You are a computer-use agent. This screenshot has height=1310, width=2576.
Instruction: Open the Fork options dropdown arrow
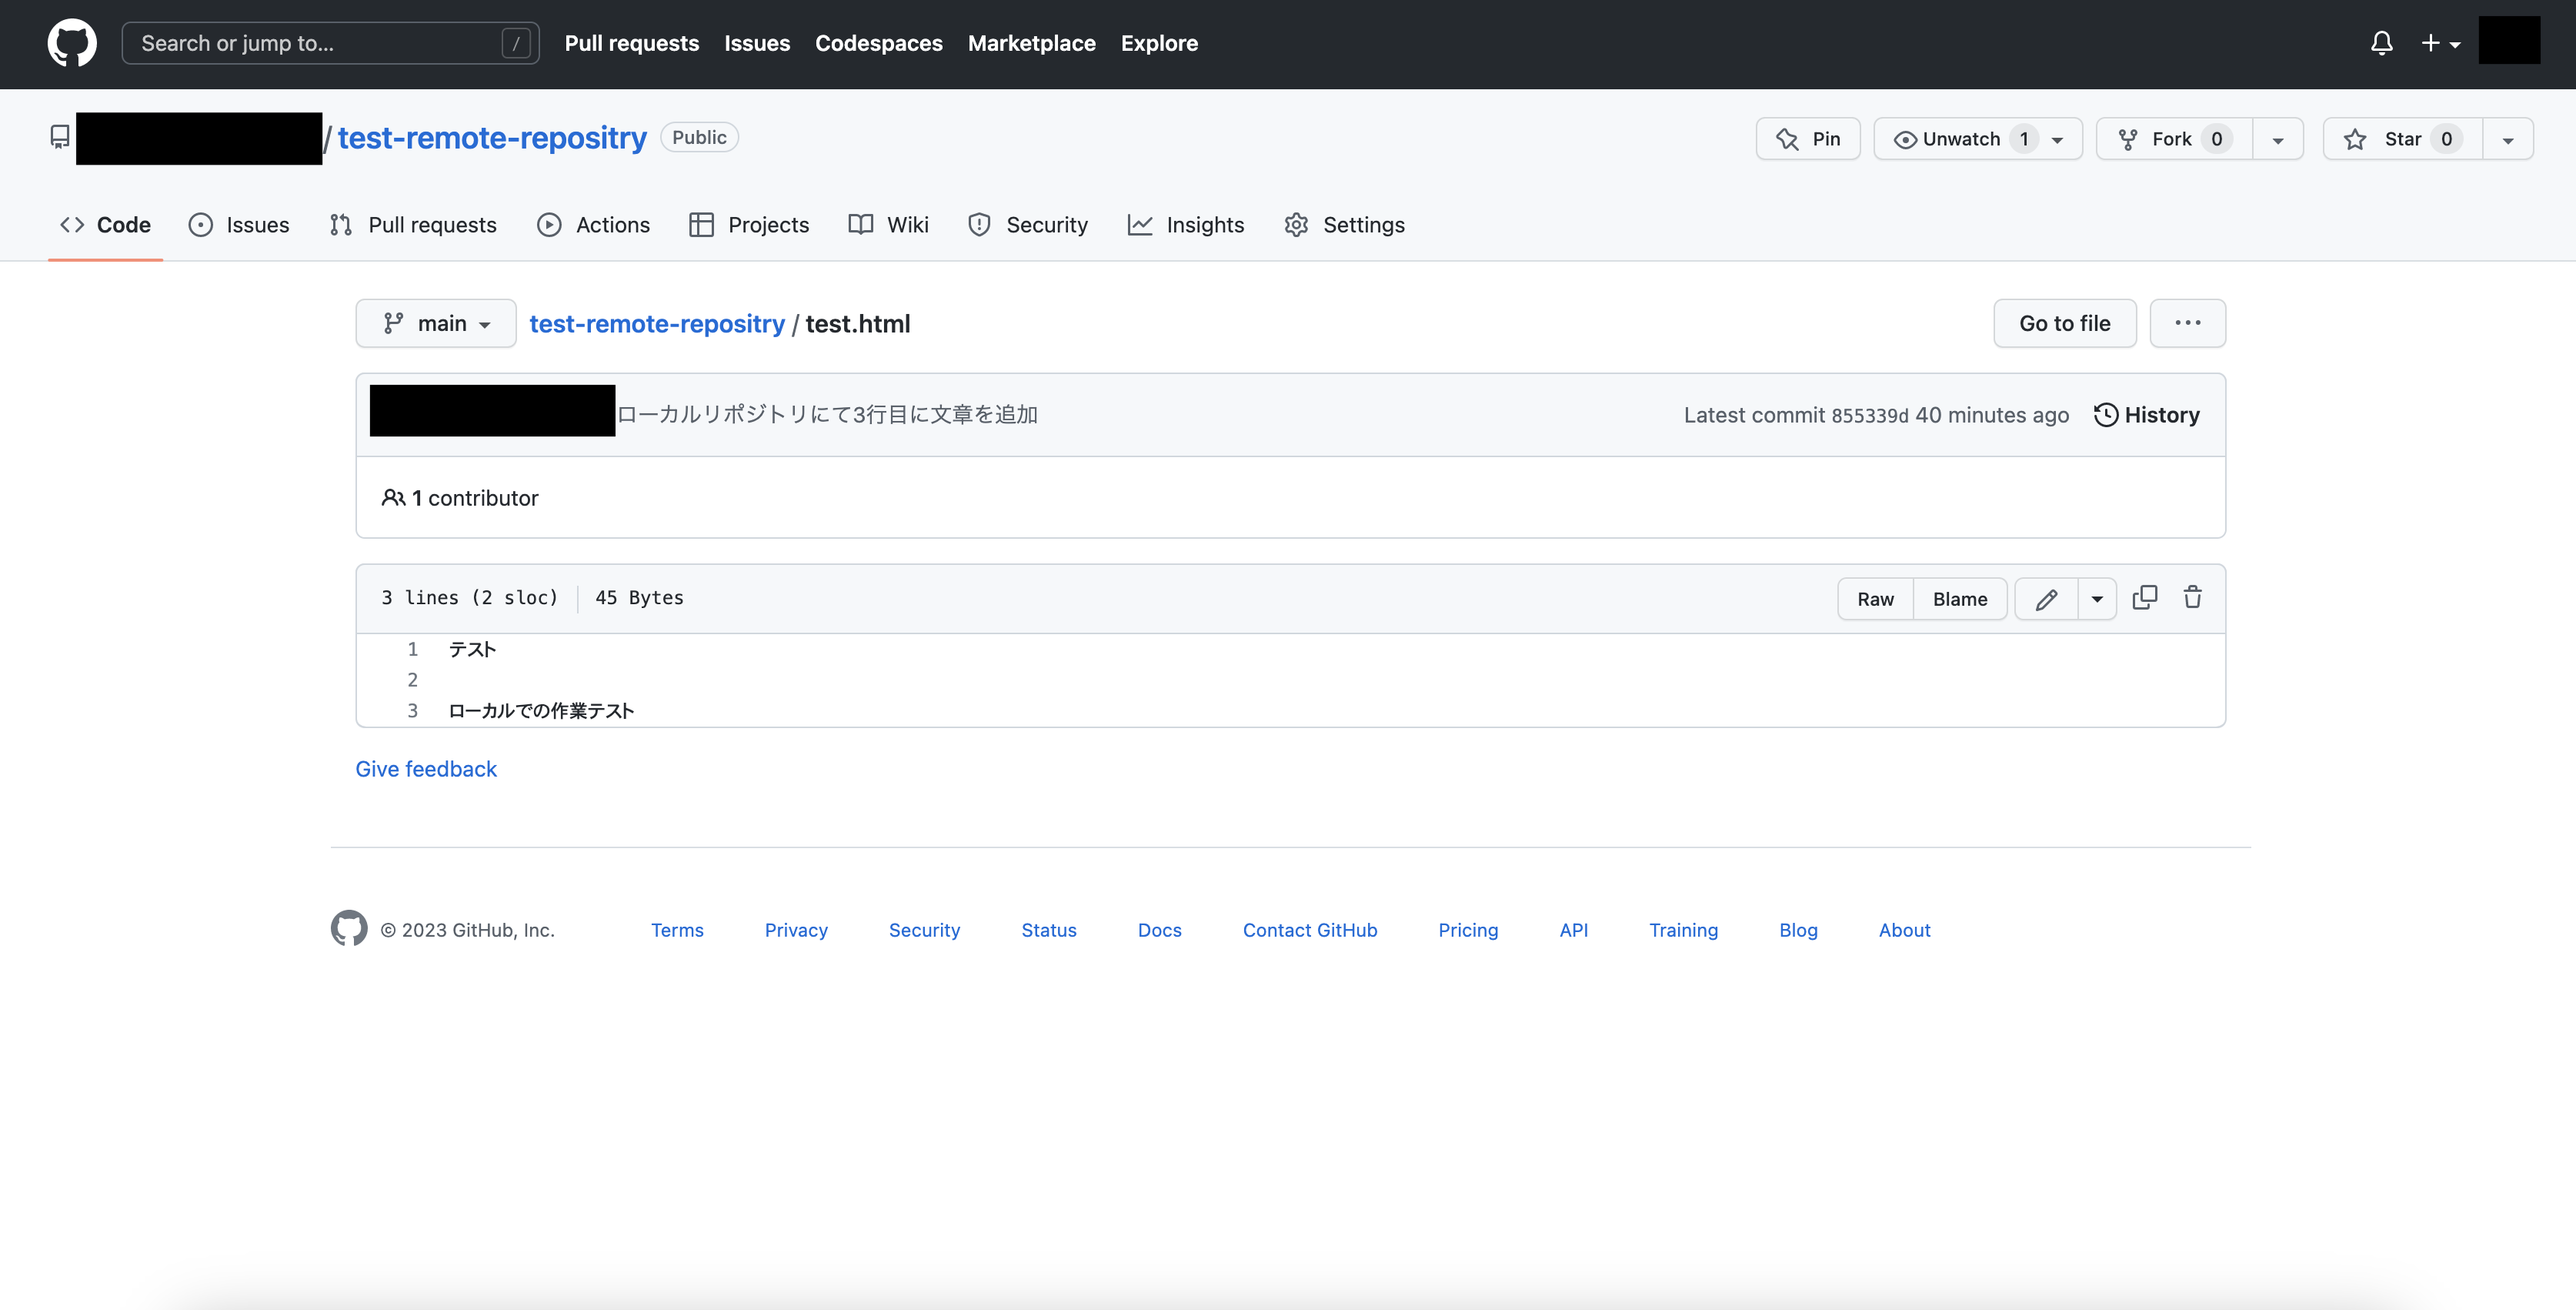pyautogui.click(x=2277, y=140)
